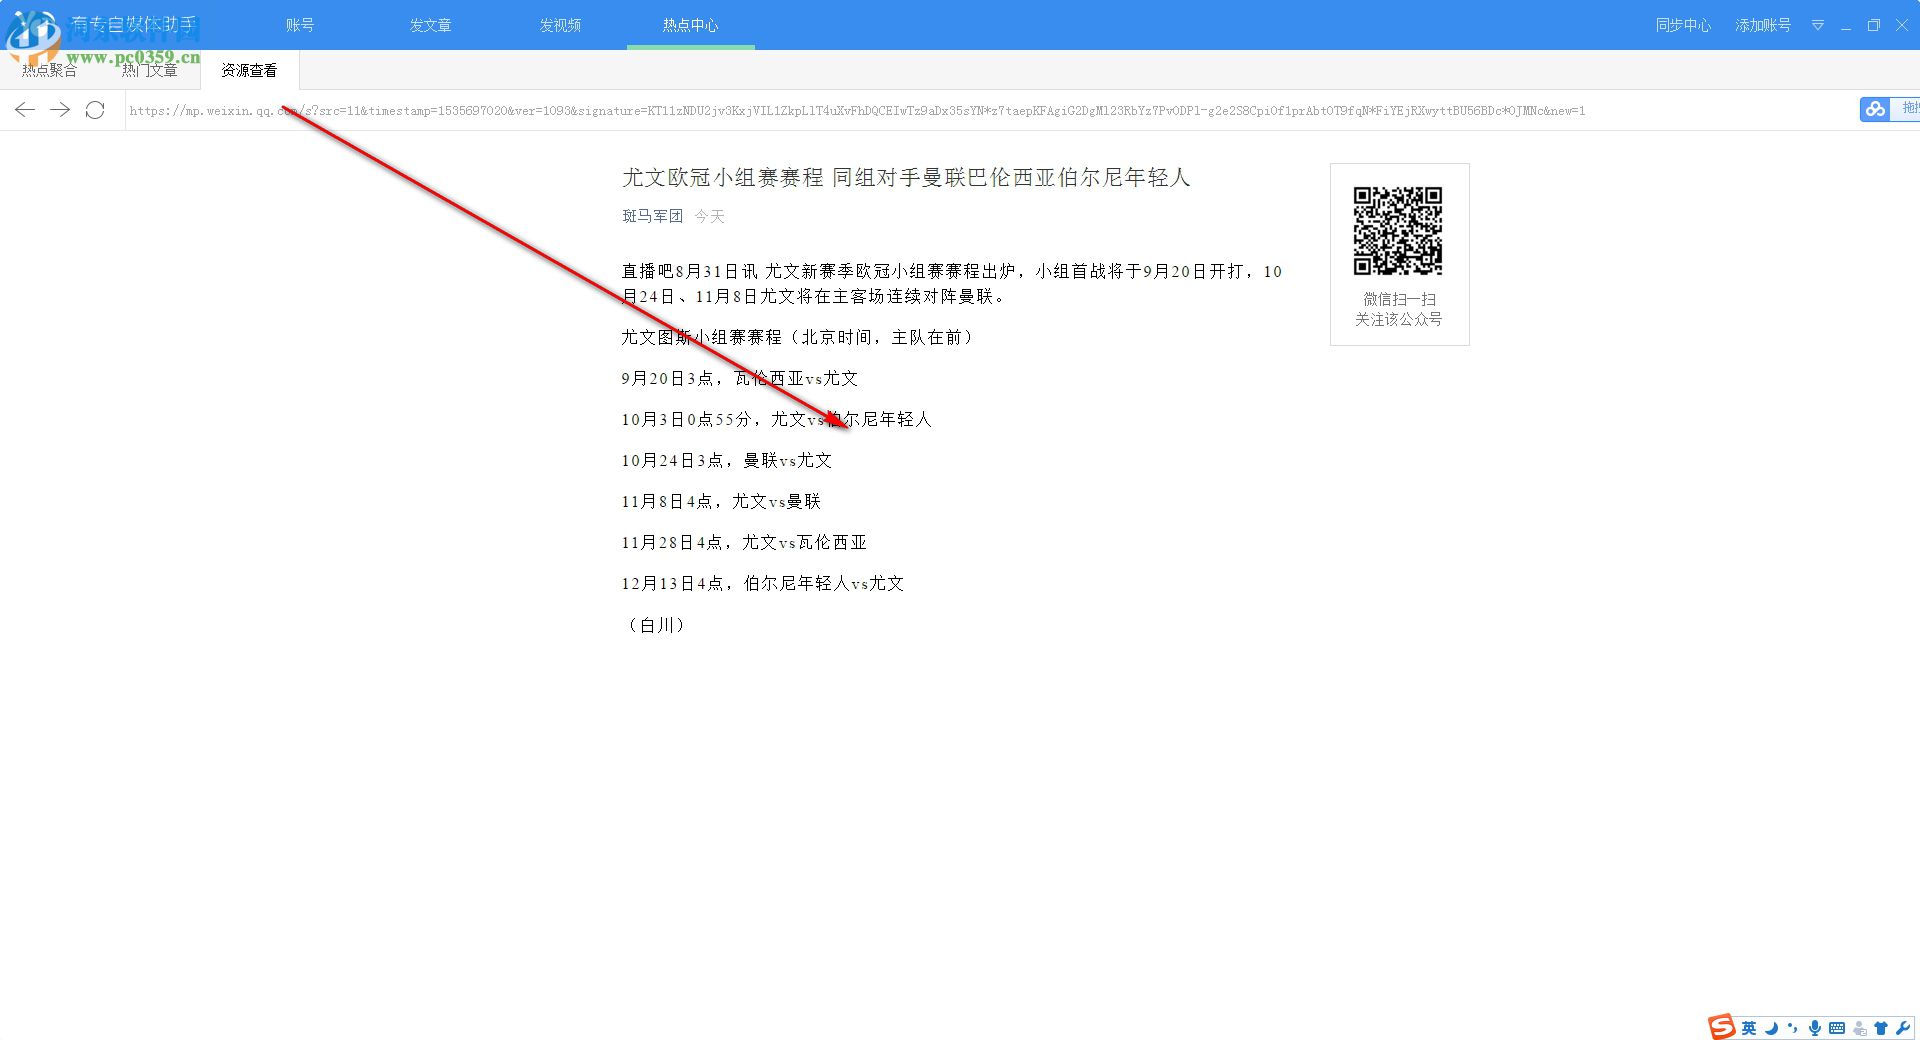Select the 热点中心 tab

click(690, 25)
